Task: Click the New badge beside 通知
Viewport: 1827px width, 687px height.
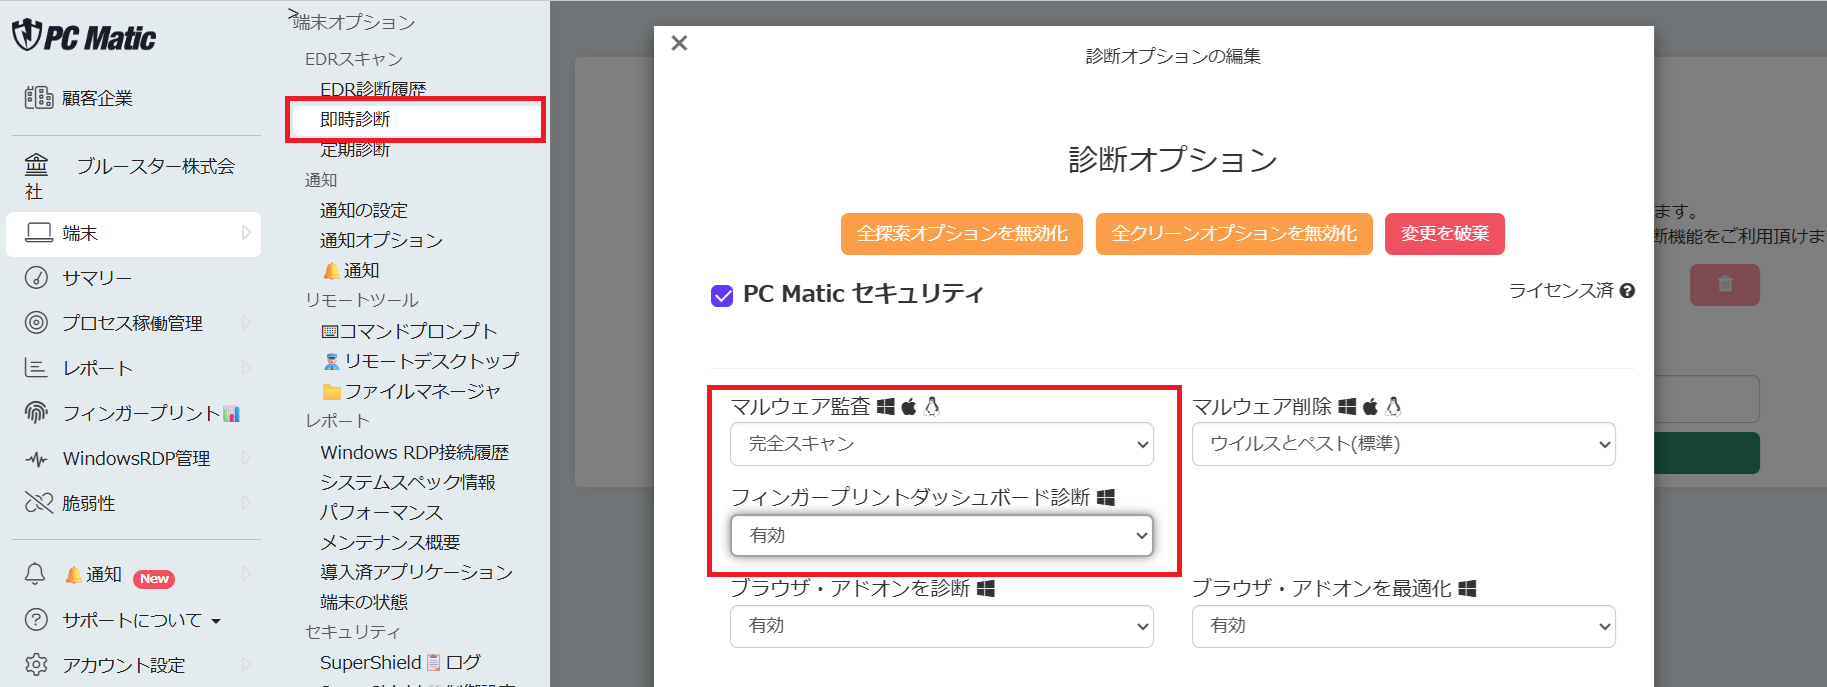Action: pyautogui.click(x=154, y=579)
